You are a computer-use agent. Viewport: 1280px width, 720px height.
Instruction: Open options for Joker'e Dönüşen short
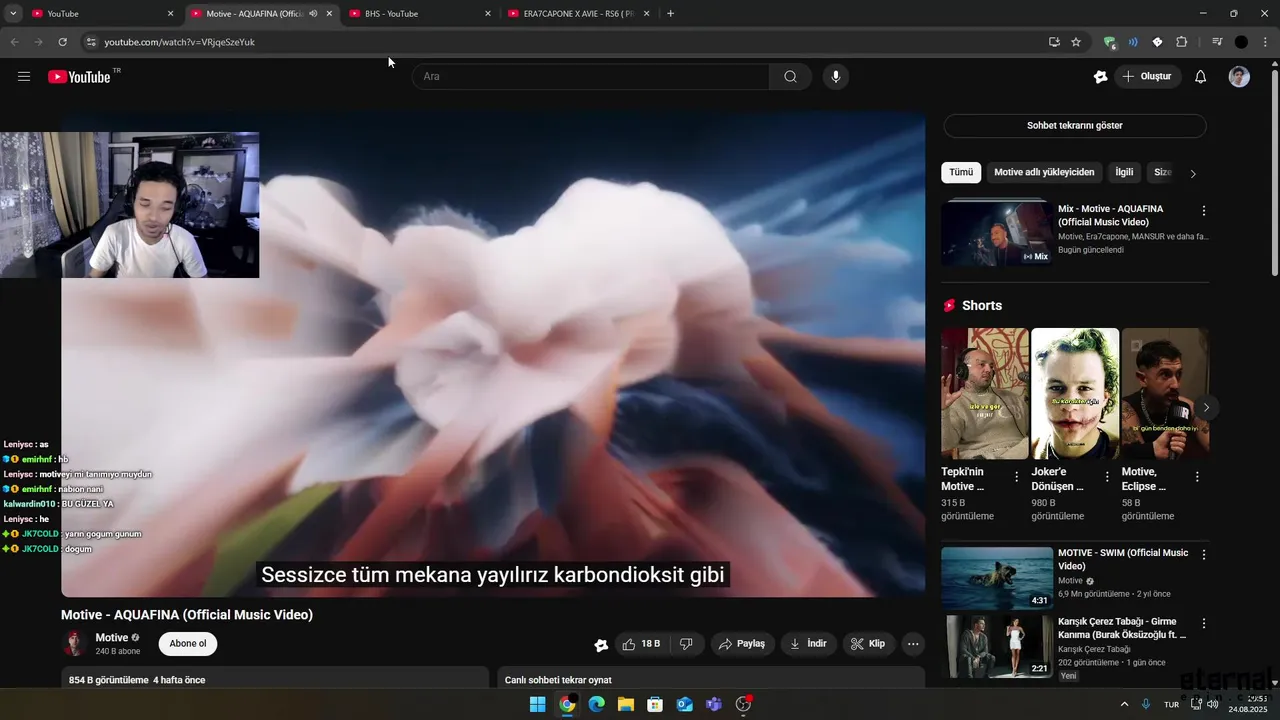pos(1107,477)
